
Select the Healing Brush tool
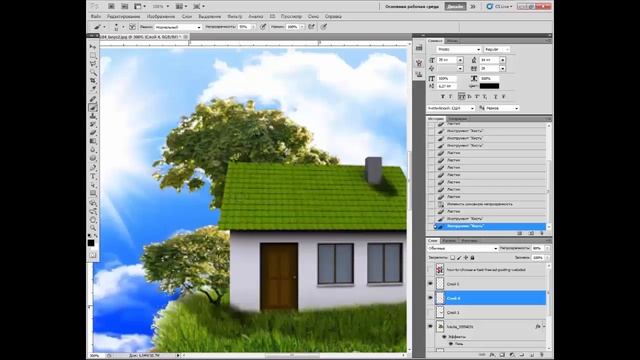coord(93,99)
